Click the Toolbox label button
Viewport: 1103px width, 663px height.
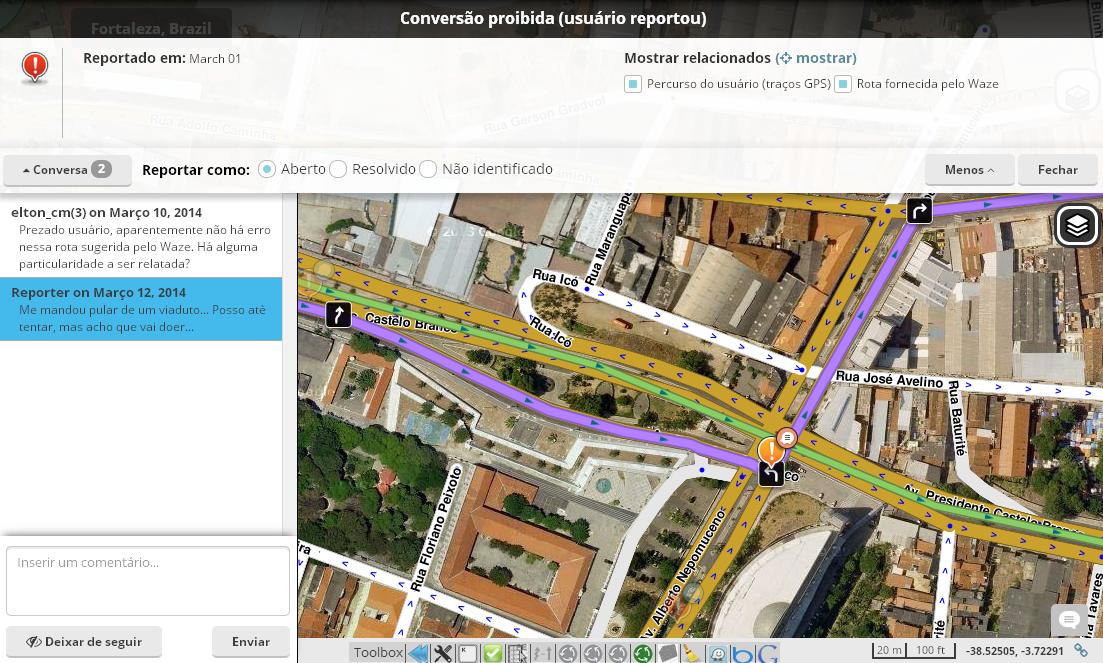(378, 652)
